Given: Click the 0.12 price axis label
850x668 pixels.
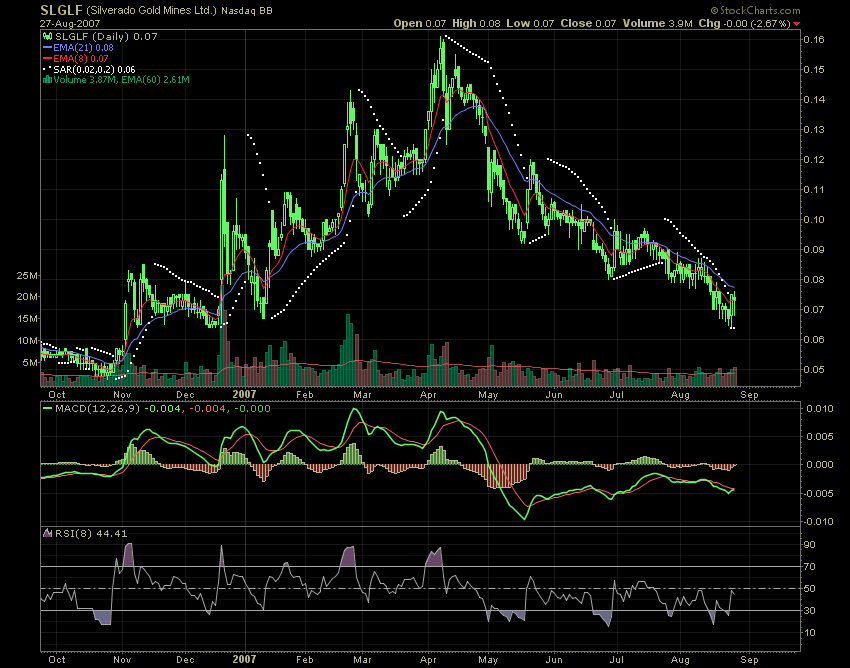Looking at the screenshot, I should click(814, 160).
